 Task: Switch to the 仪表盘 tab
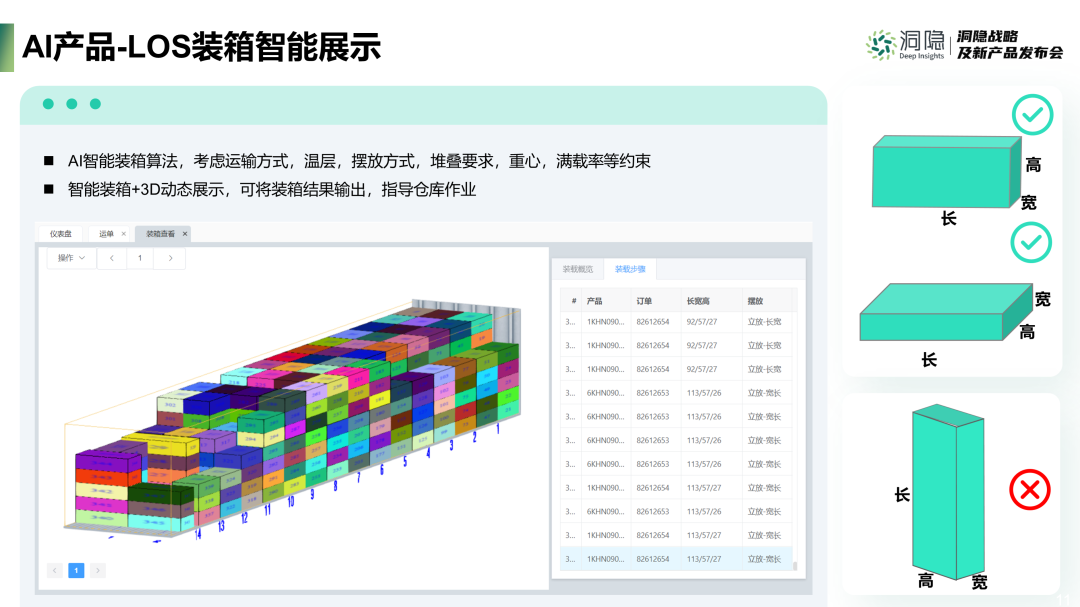coord(61,234)
